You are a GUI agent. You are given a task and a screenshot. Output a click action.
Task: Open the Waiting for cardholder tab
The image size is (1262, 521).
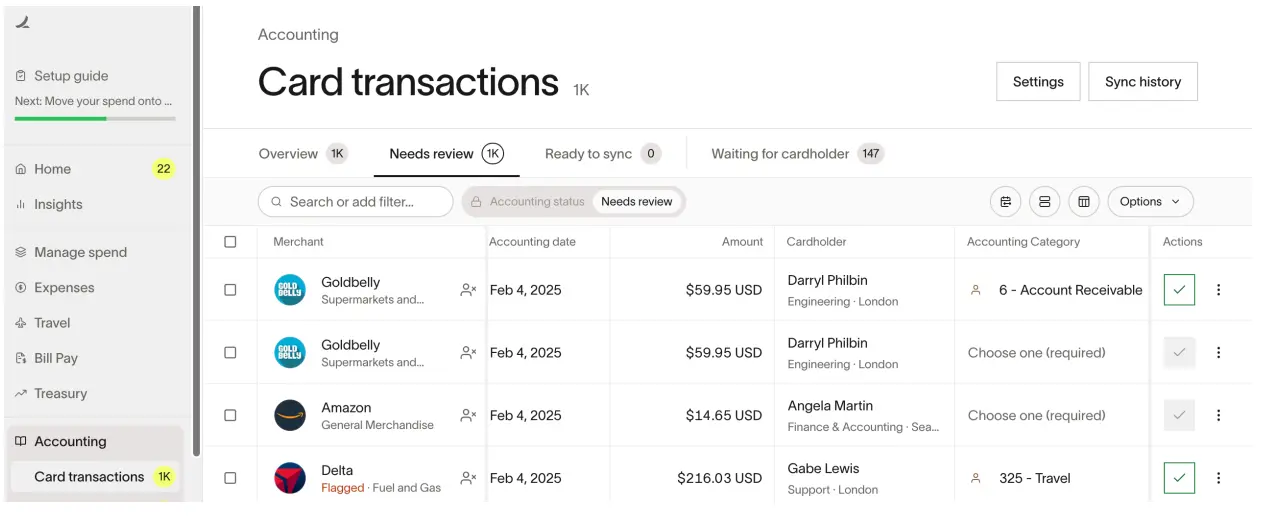coord(780,154)
